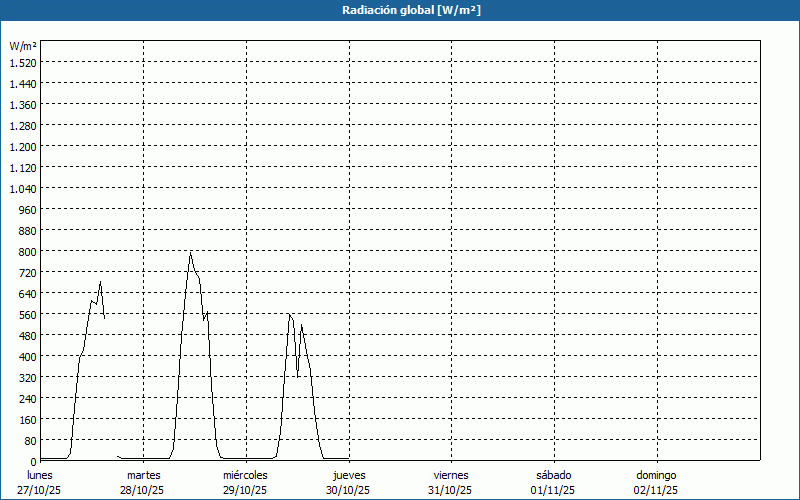Click the 560 y-axis value label
The height and width of the screenshot is (500, 800).
[x=27, y=314]
